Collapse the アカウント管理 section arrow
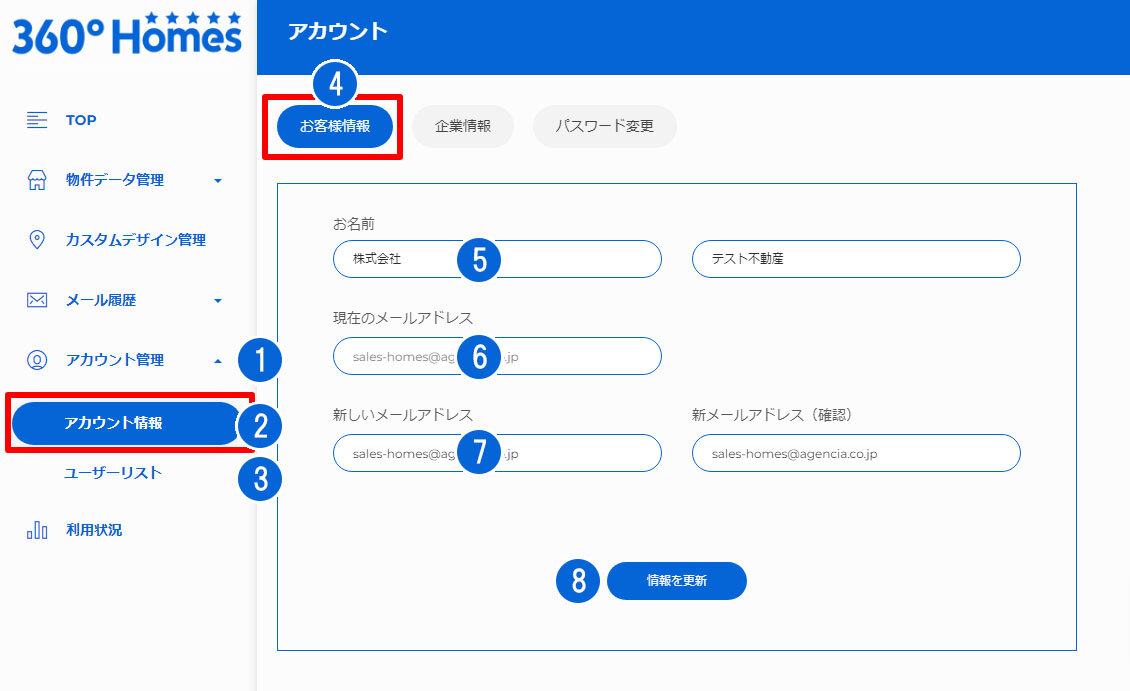The height and width of the screenshot is (691, 1130). [218, 360]
